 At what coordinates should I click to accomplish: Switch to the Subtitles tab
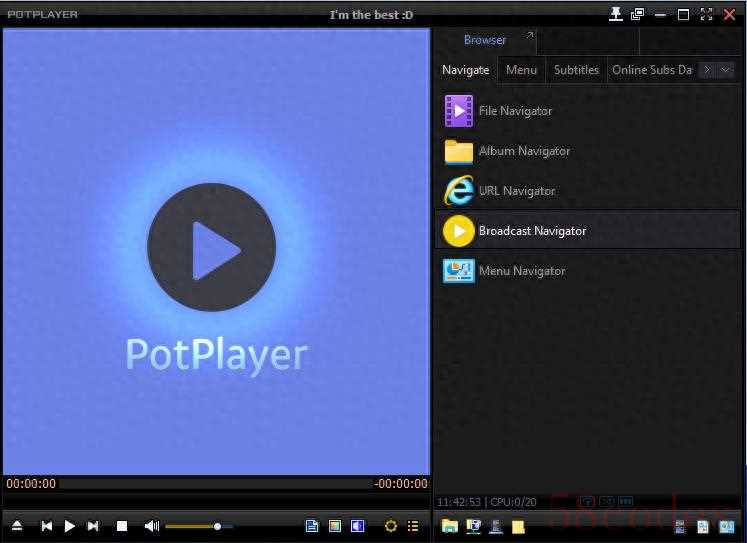coord(576,70)
